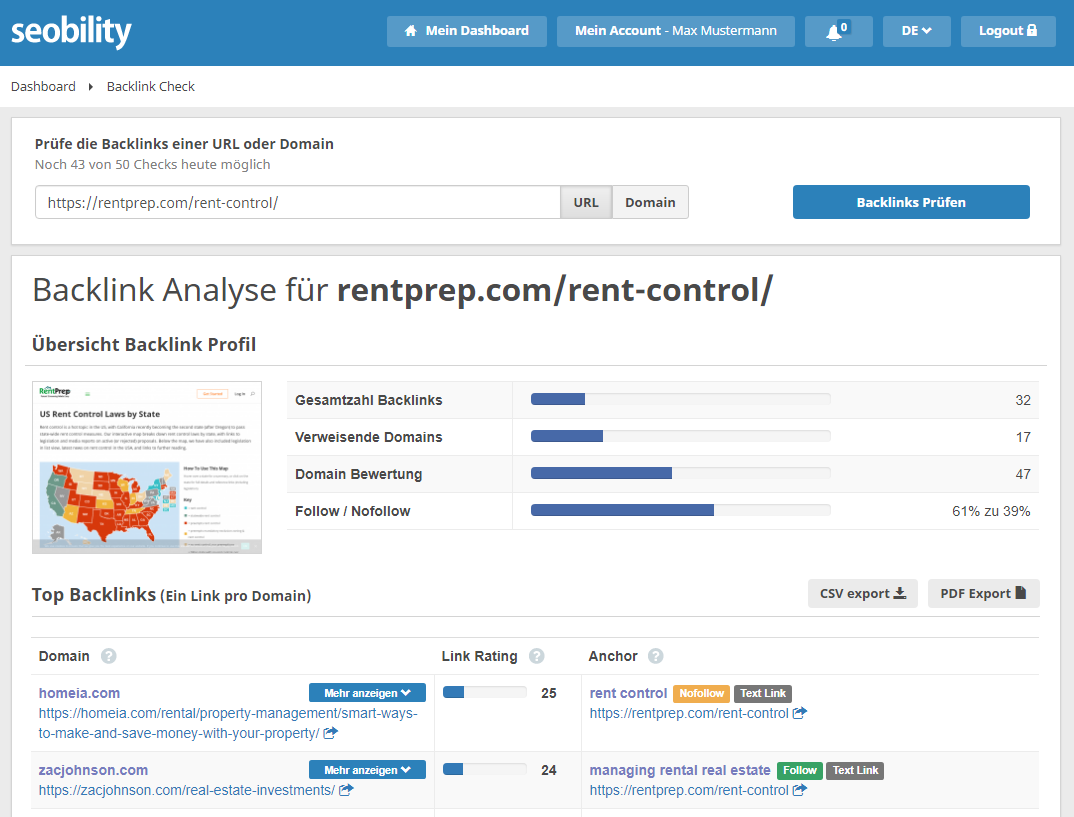Click the Domain Bewertung progress bar
The width and height of the screenshot is (1074, 817).
pos(680,473)
